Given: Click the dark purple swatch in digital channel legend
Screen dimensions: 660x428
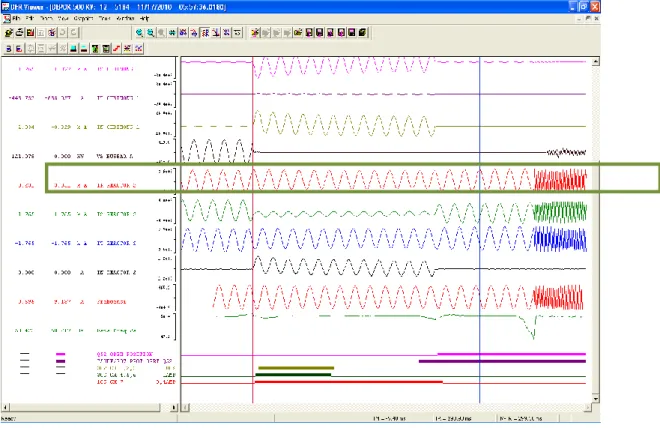Looking at the screenshot, I should click(x=61, y=361).
